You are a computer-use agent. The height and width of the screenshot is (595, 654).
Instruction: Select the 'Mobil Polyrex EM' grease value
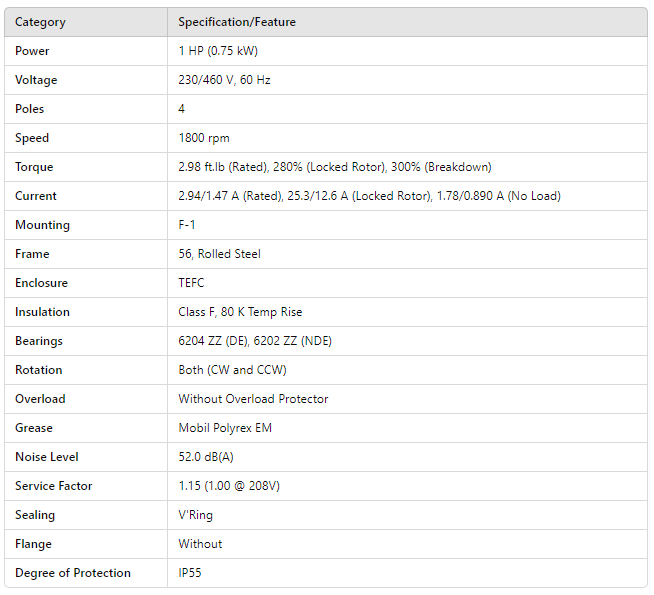coord(225,428)
